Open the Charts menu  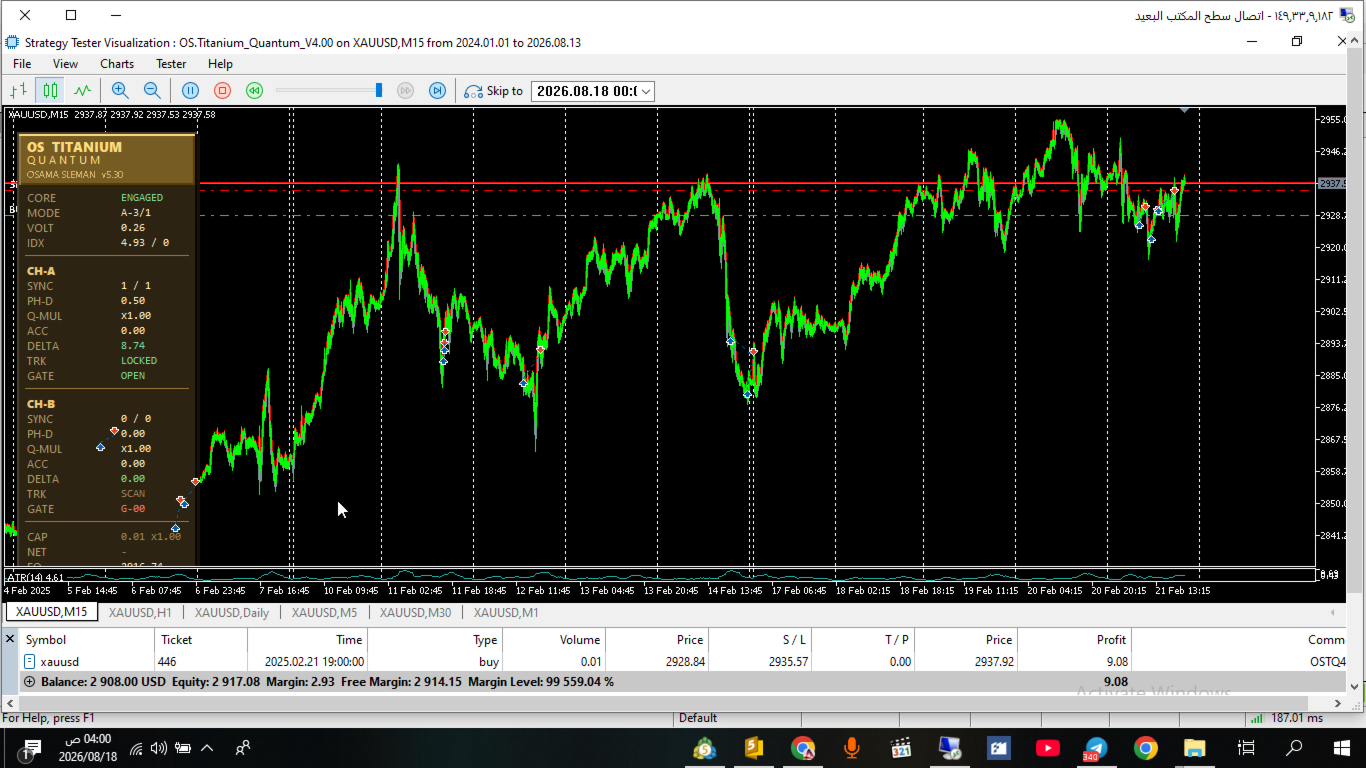click(x=117, y=64)
